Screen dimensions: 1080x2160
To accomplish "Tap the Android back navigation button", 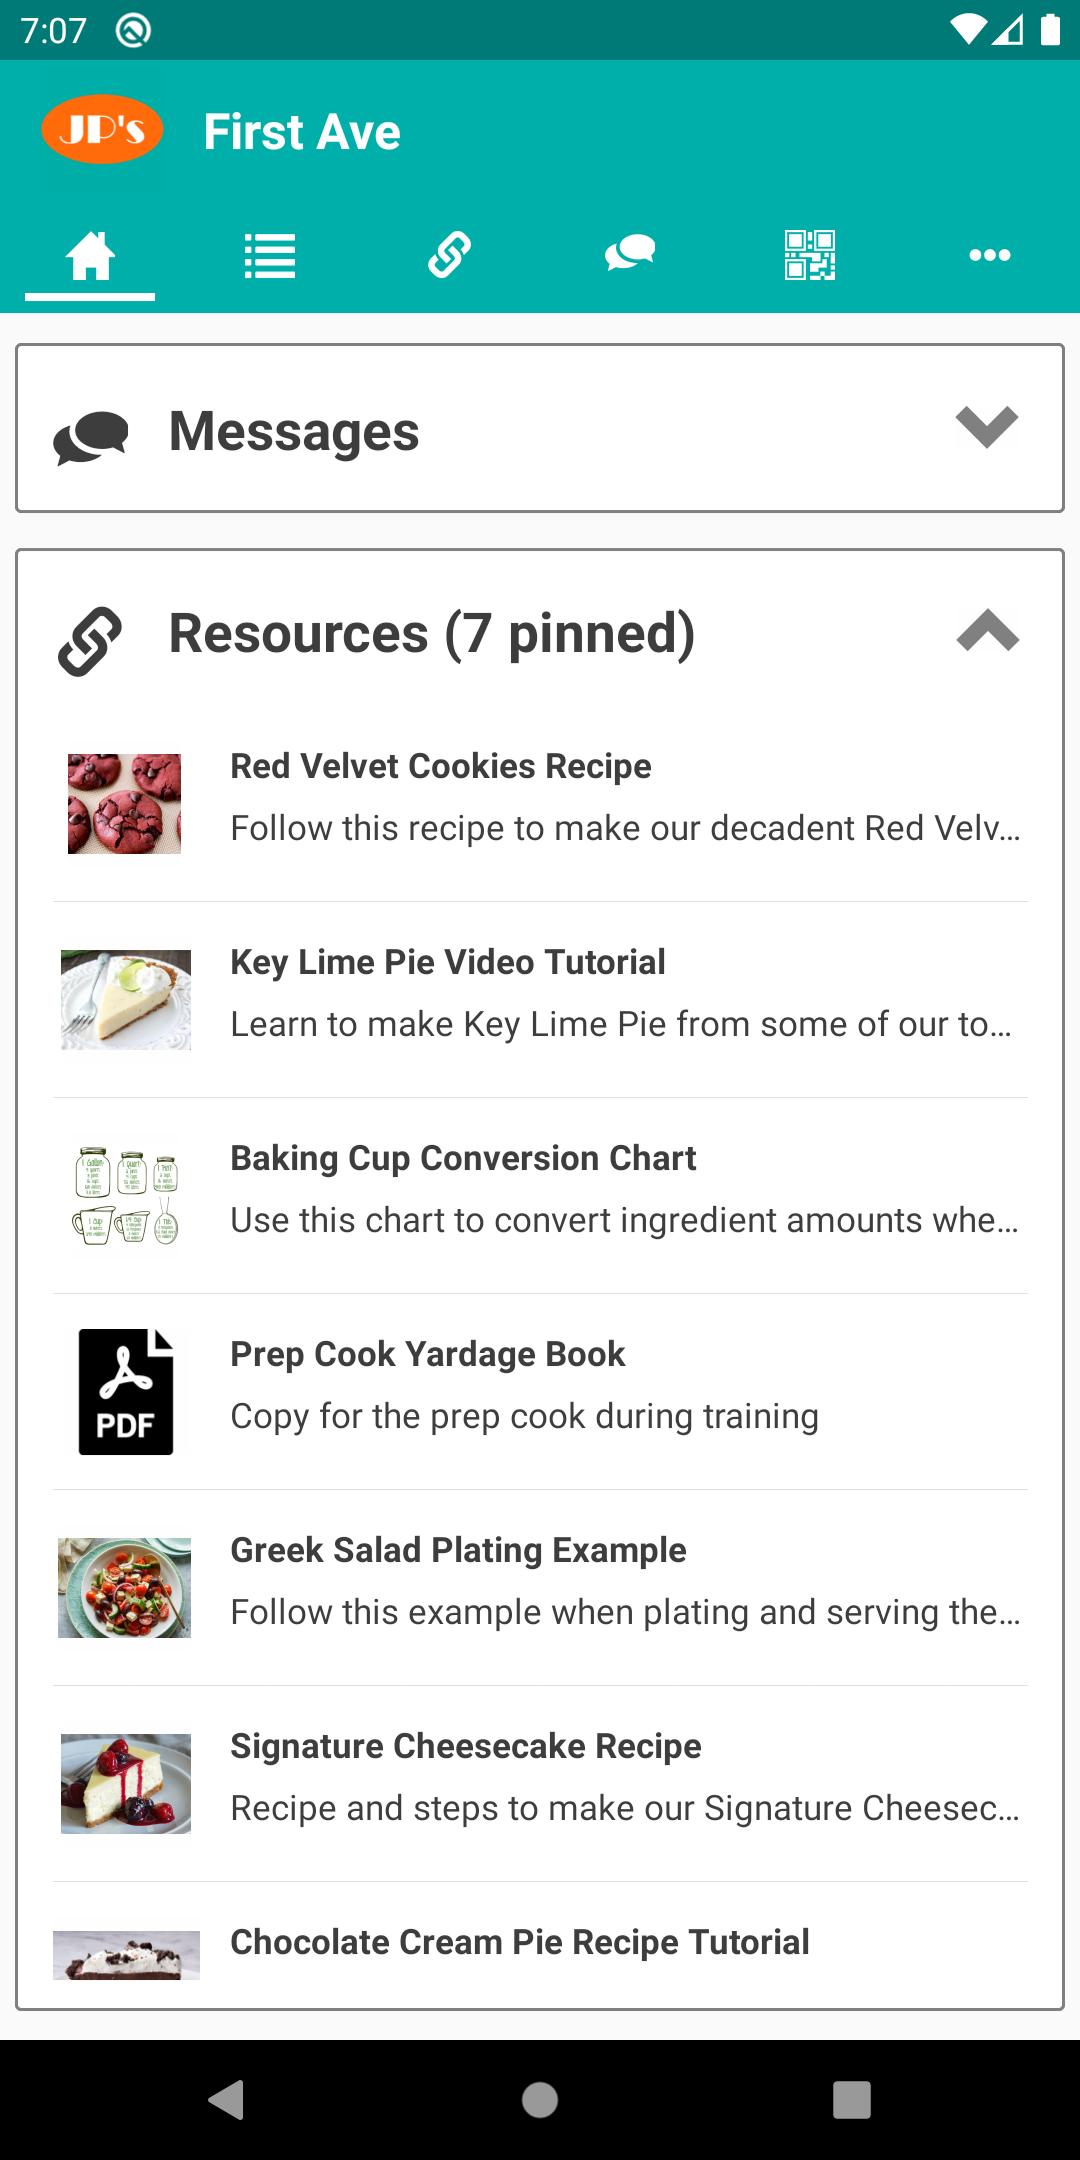I will click(227, 2100).
